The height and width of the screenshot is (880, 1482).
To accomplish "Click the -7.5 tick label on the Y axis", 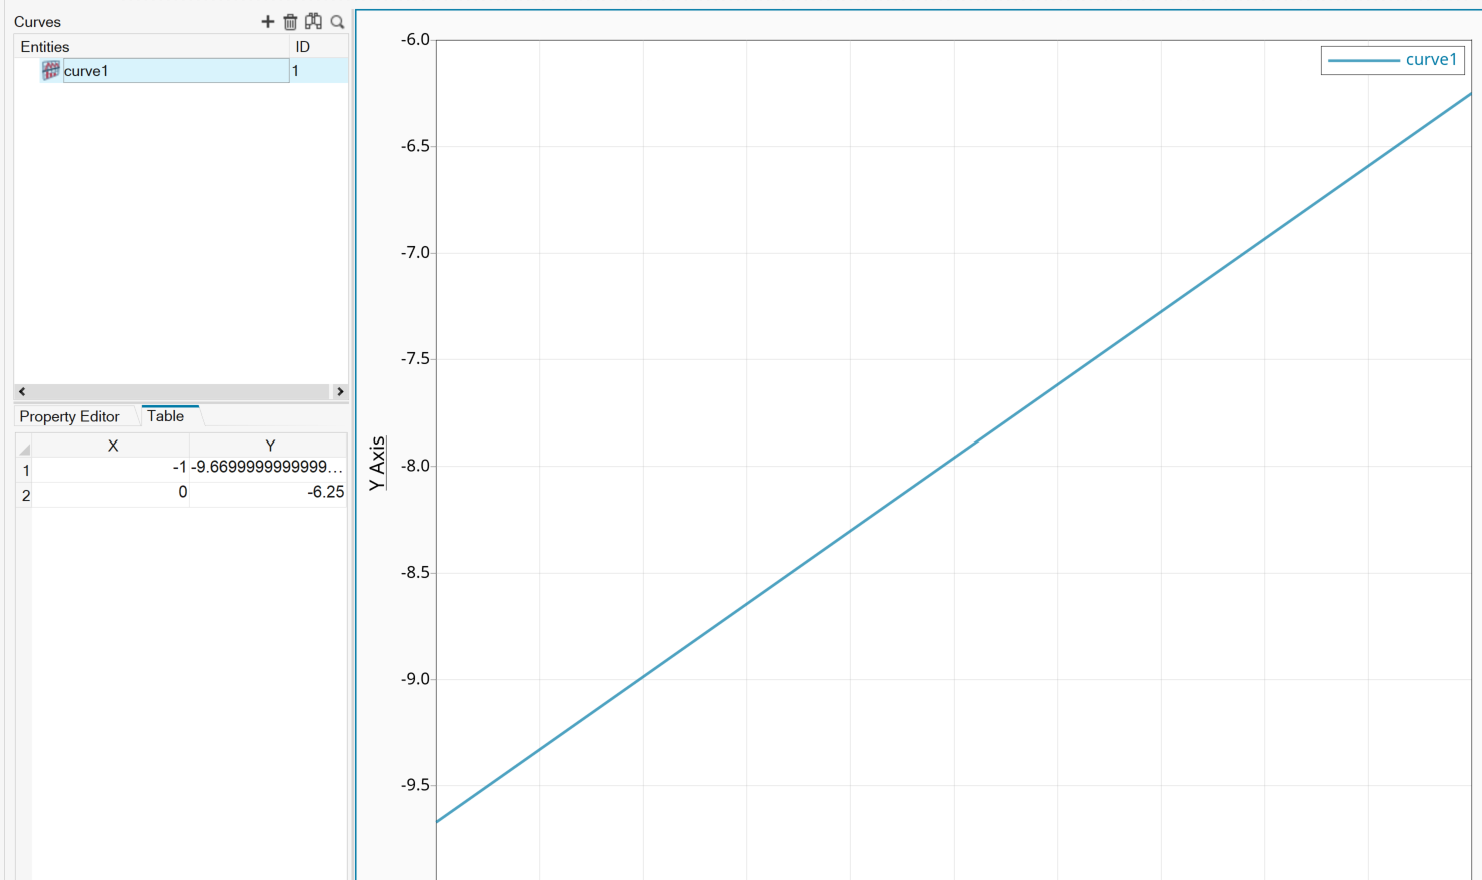I will coord(415,359).
